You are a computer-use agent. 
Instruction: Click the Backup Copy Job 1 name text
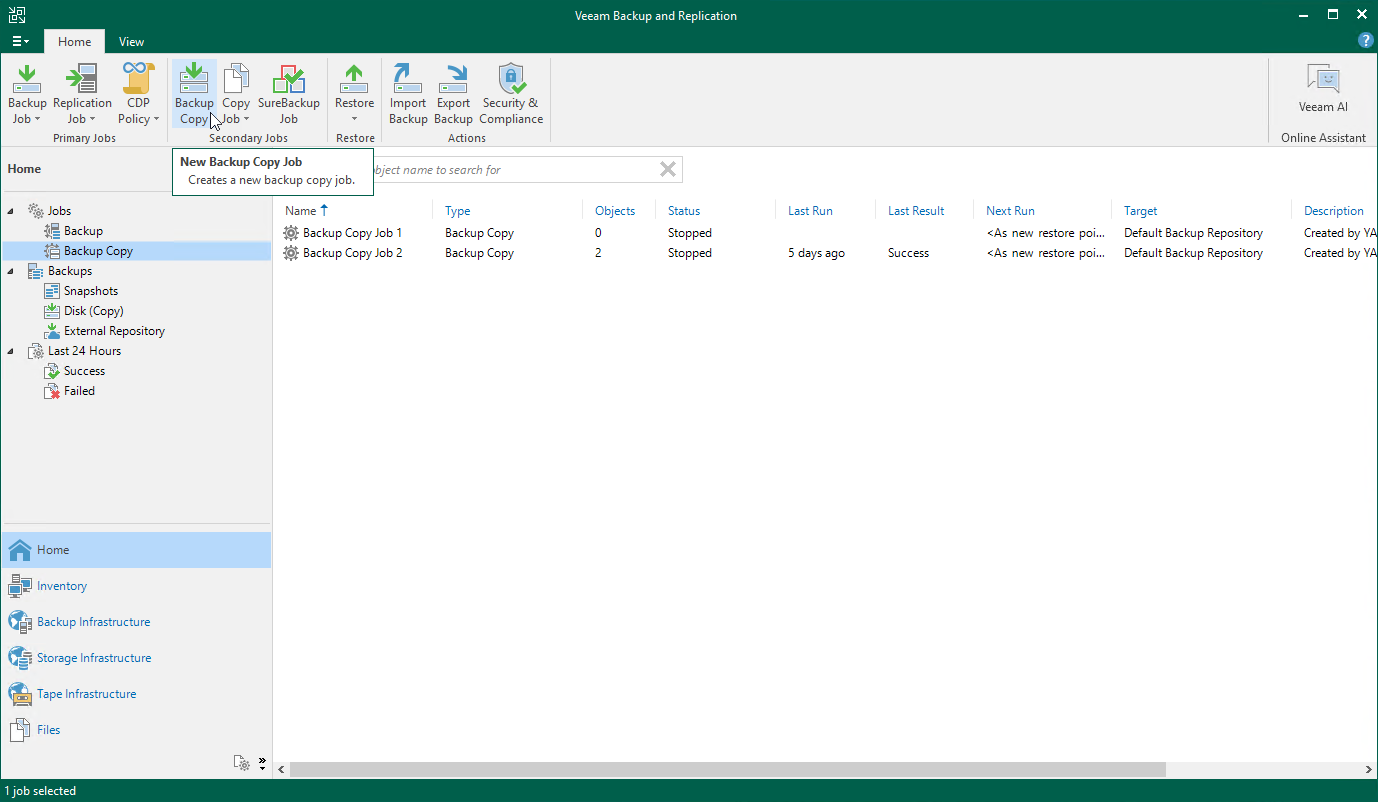pyautogui.click(x=353, y=233)
